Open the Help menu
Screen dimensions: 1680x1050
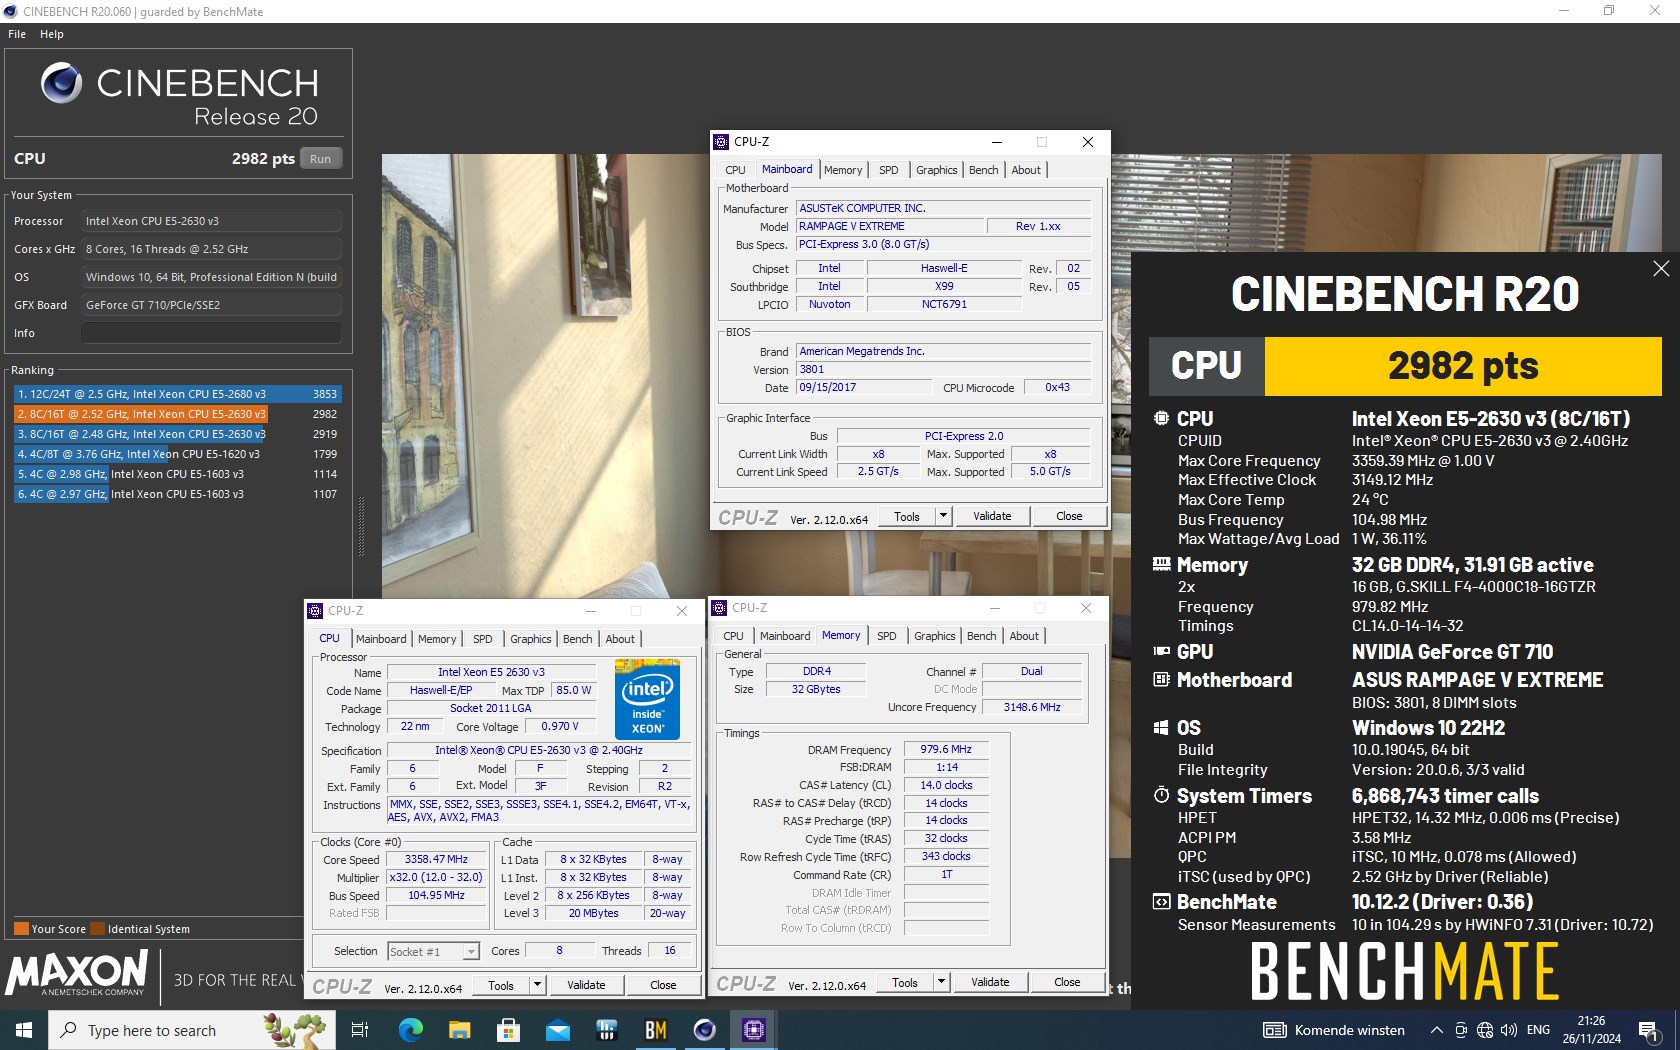(x=52, y=34)
